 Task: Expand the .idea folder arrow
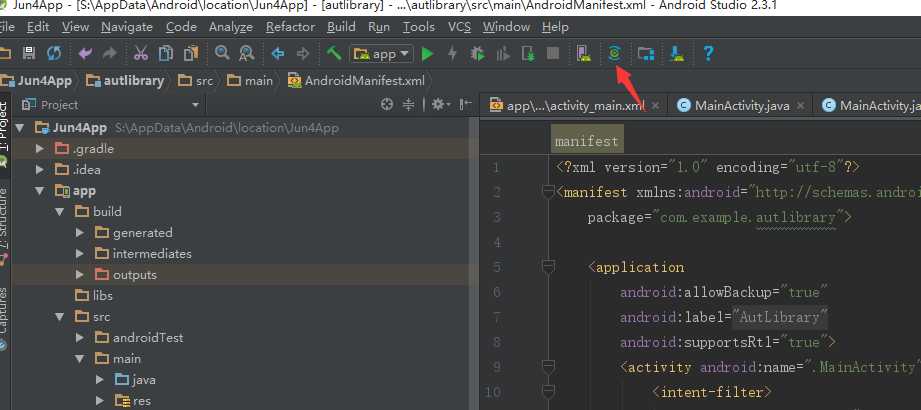39,170
